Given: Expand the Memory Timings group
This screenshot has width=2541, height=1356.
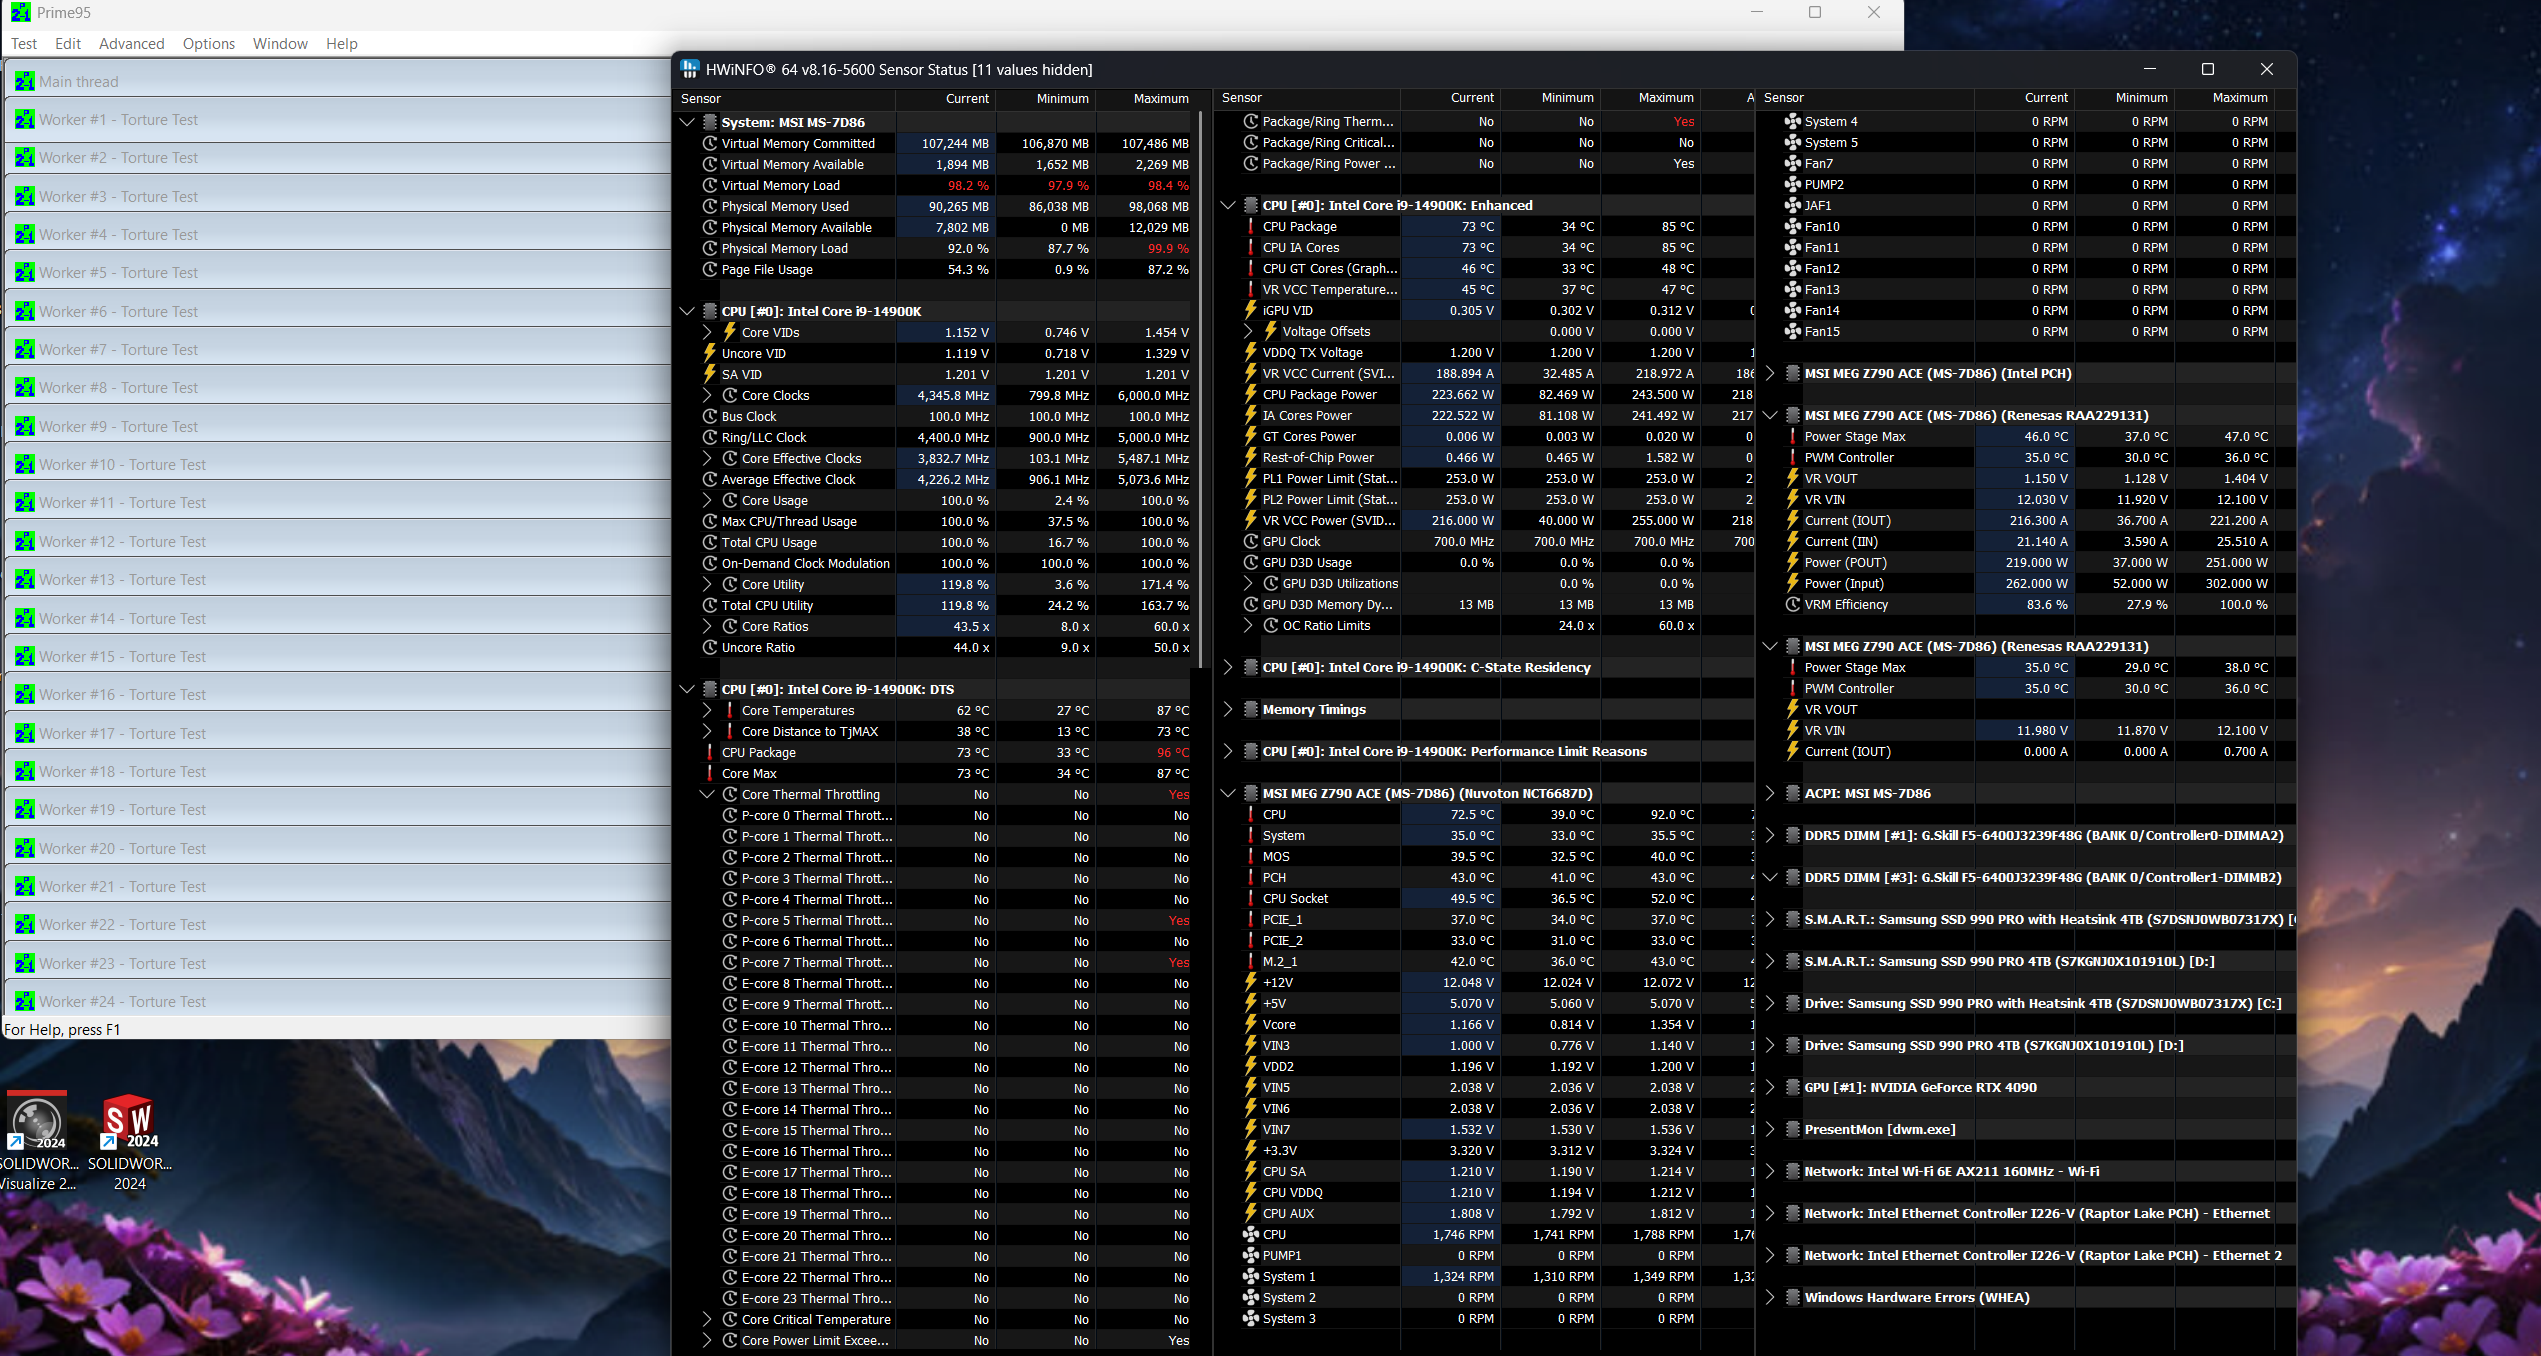Looking at the screenshot, I should [x=1228, y=709].
